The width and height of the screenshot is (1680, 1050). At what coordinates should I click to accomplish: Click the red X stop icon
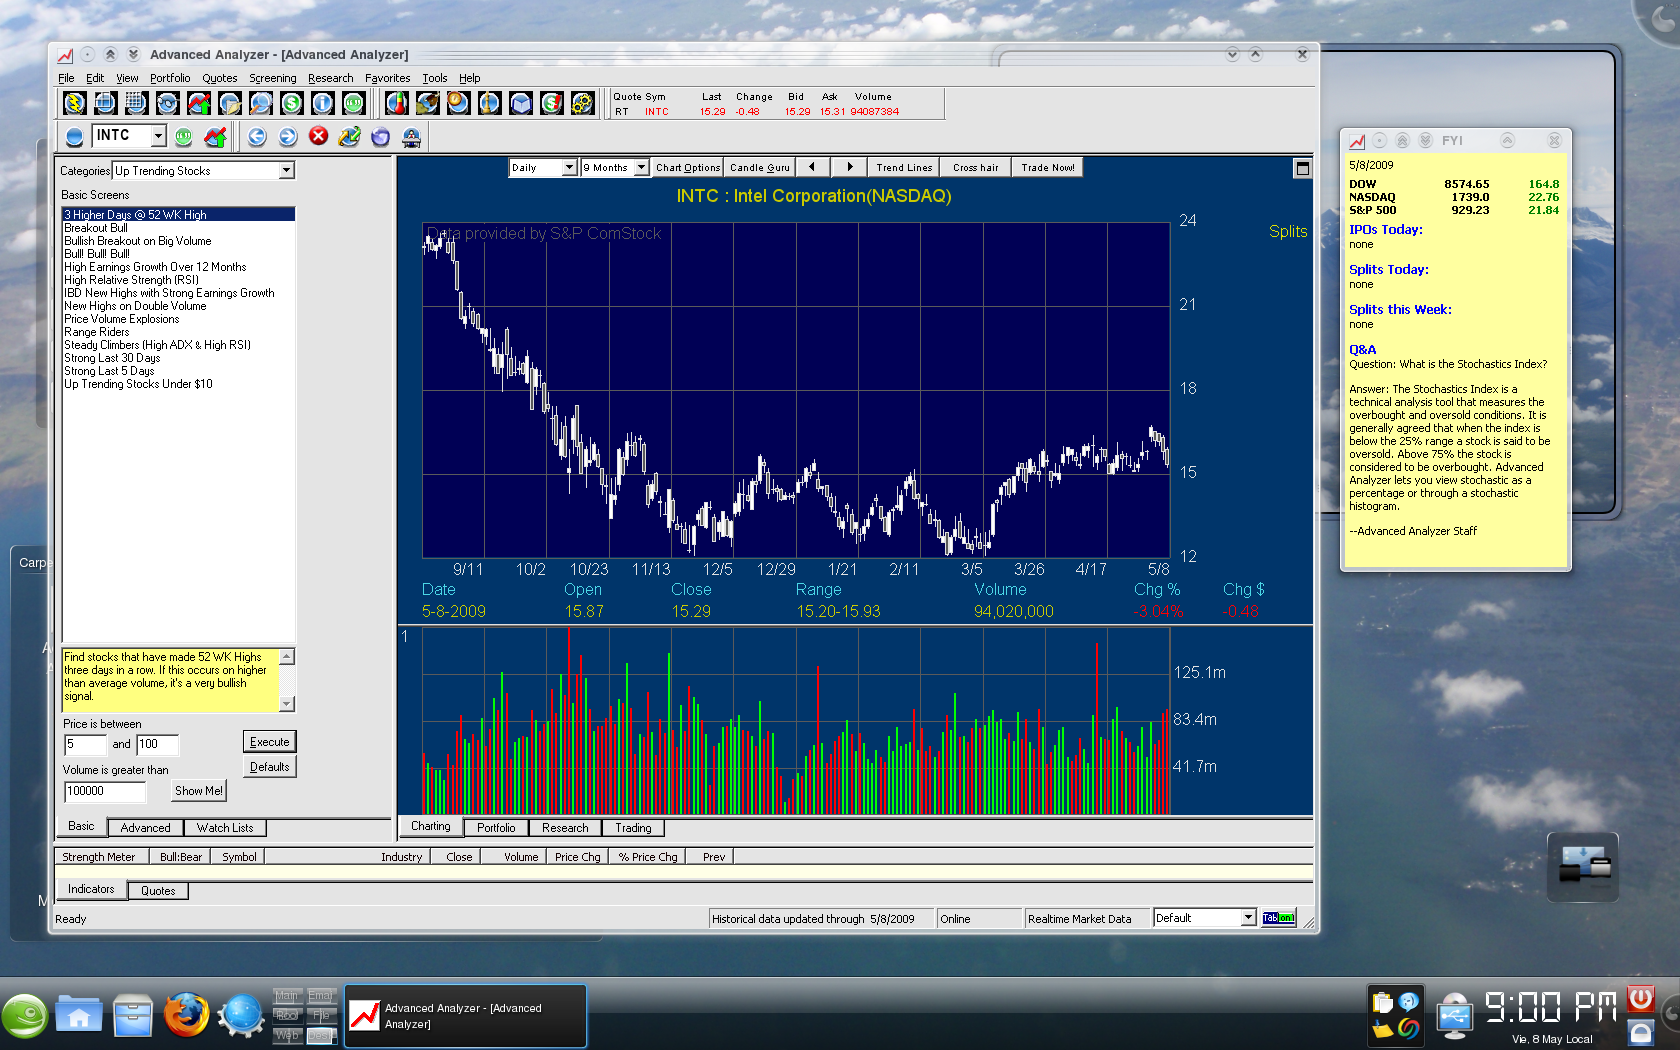click(x=318, y=137)
